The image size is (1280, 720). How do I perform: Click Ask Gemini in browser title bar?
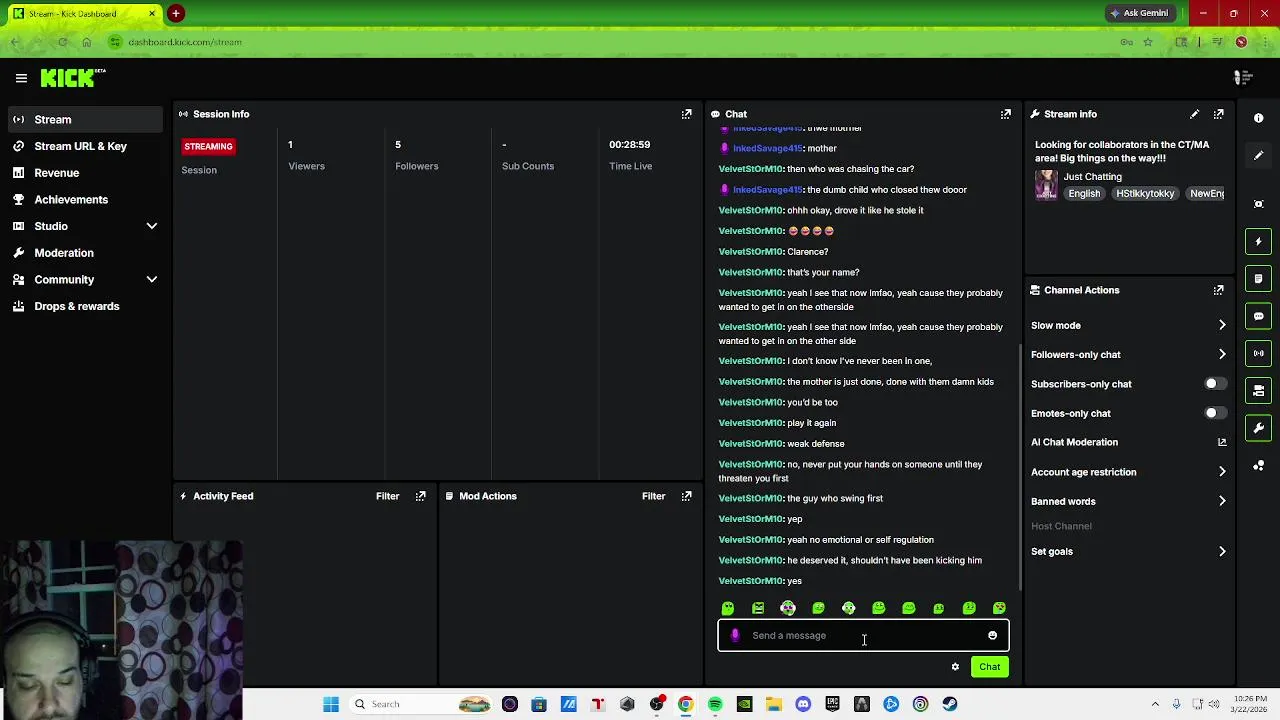[x=1138, y=13]
